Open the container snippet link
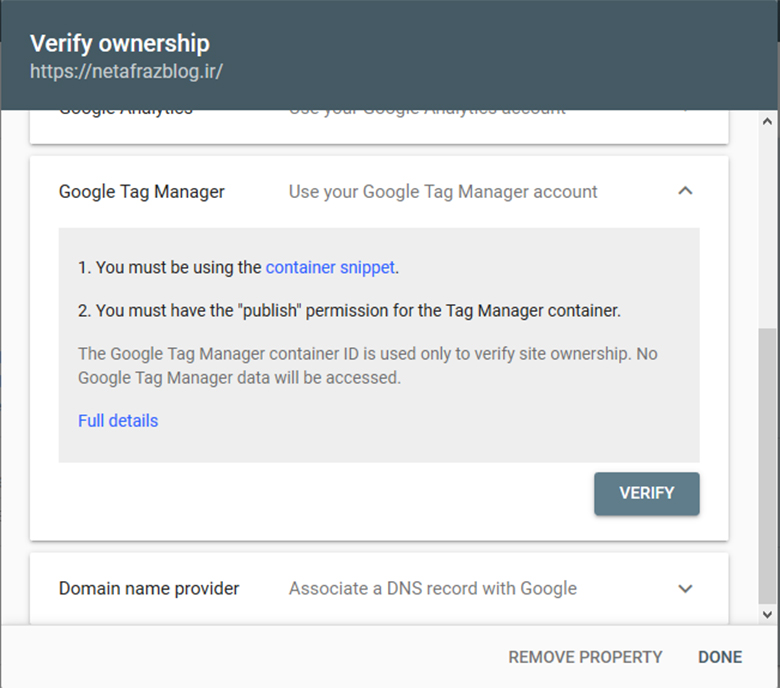The image size is (780, 688). pos(330,268)
